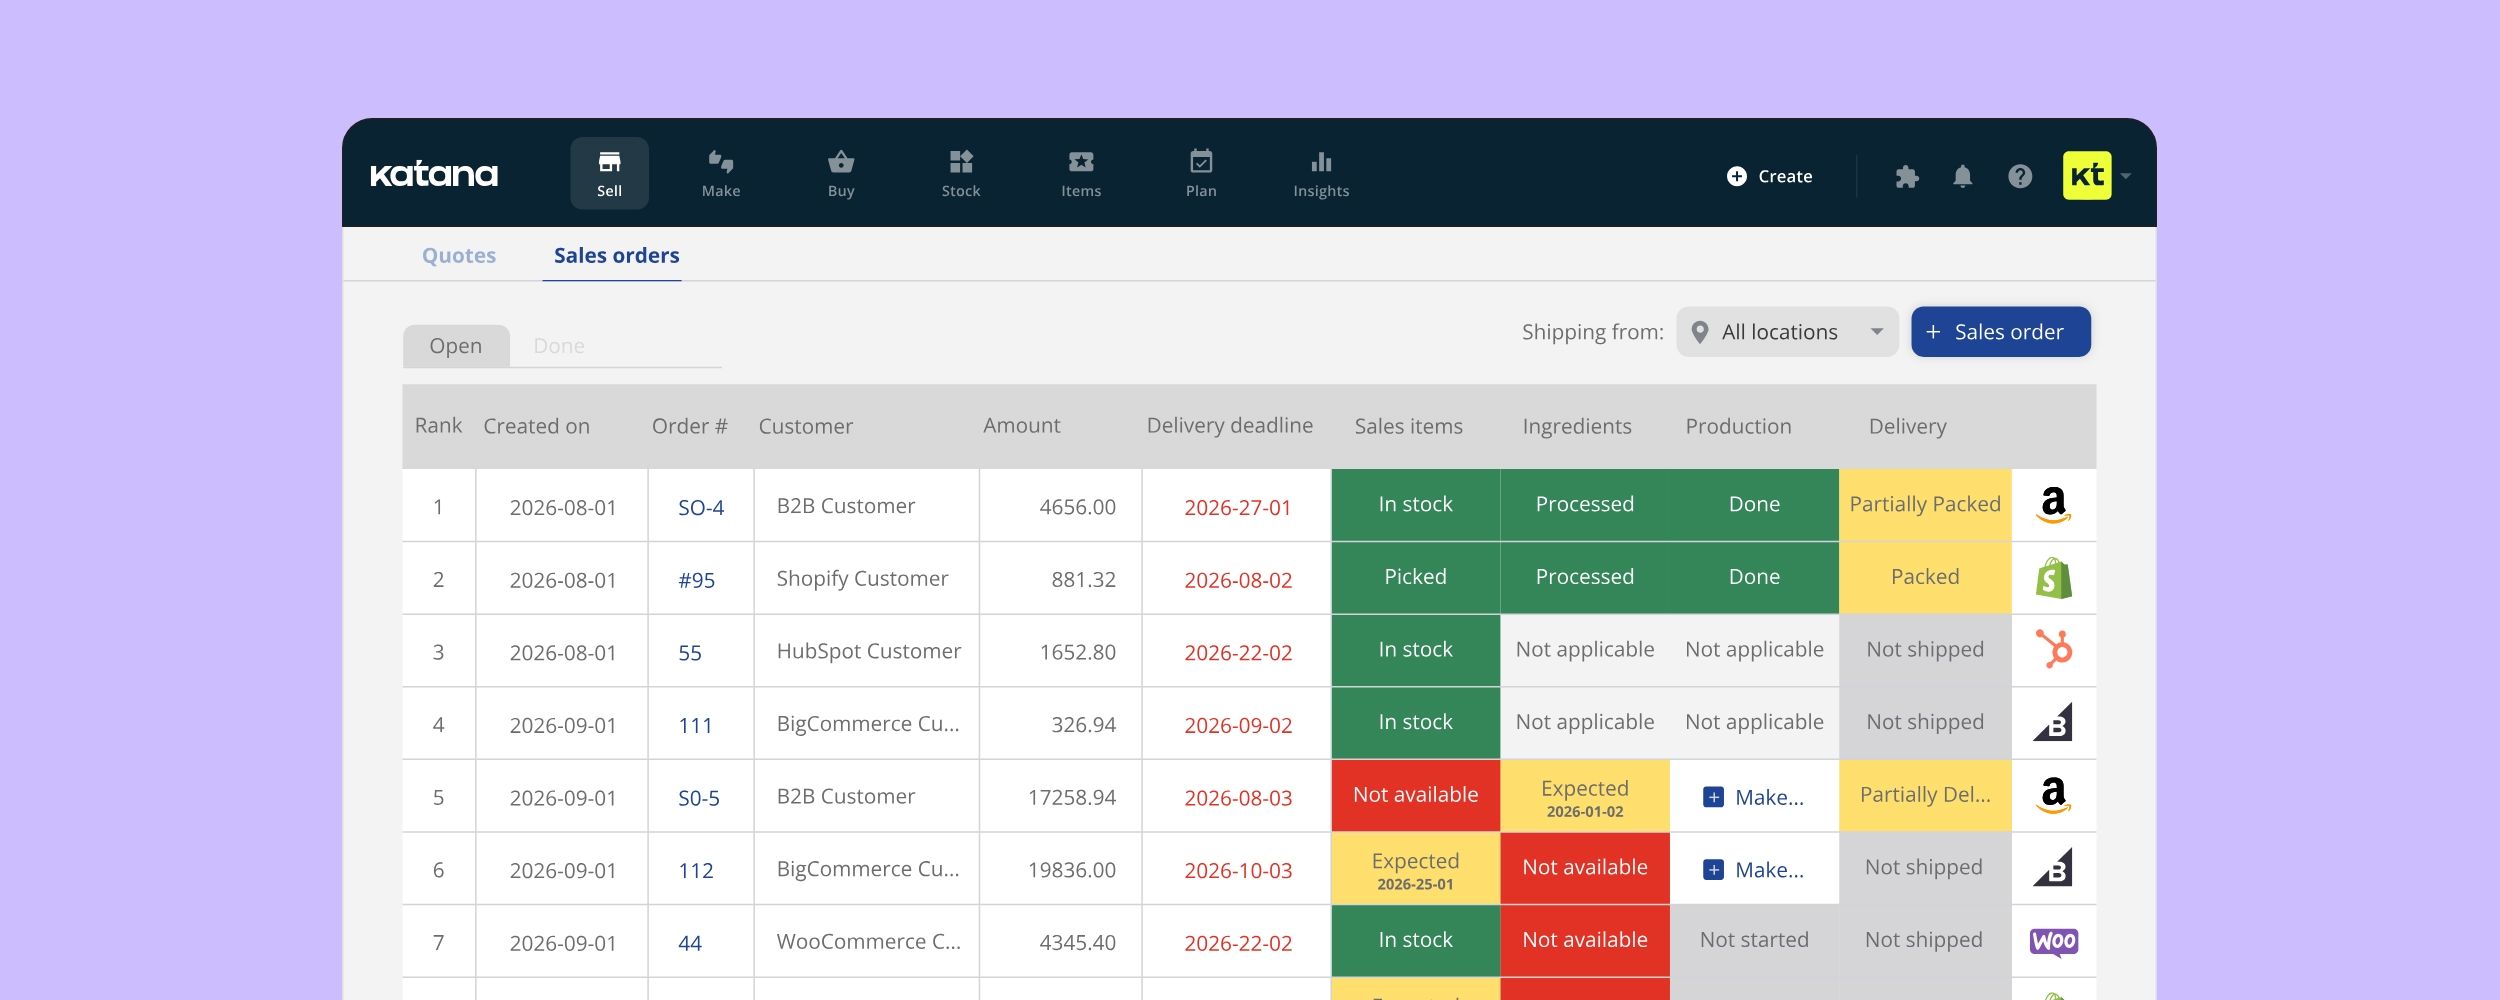2500x1000 pixels.
Task: Click Customer column header
Action: (805, 426)
